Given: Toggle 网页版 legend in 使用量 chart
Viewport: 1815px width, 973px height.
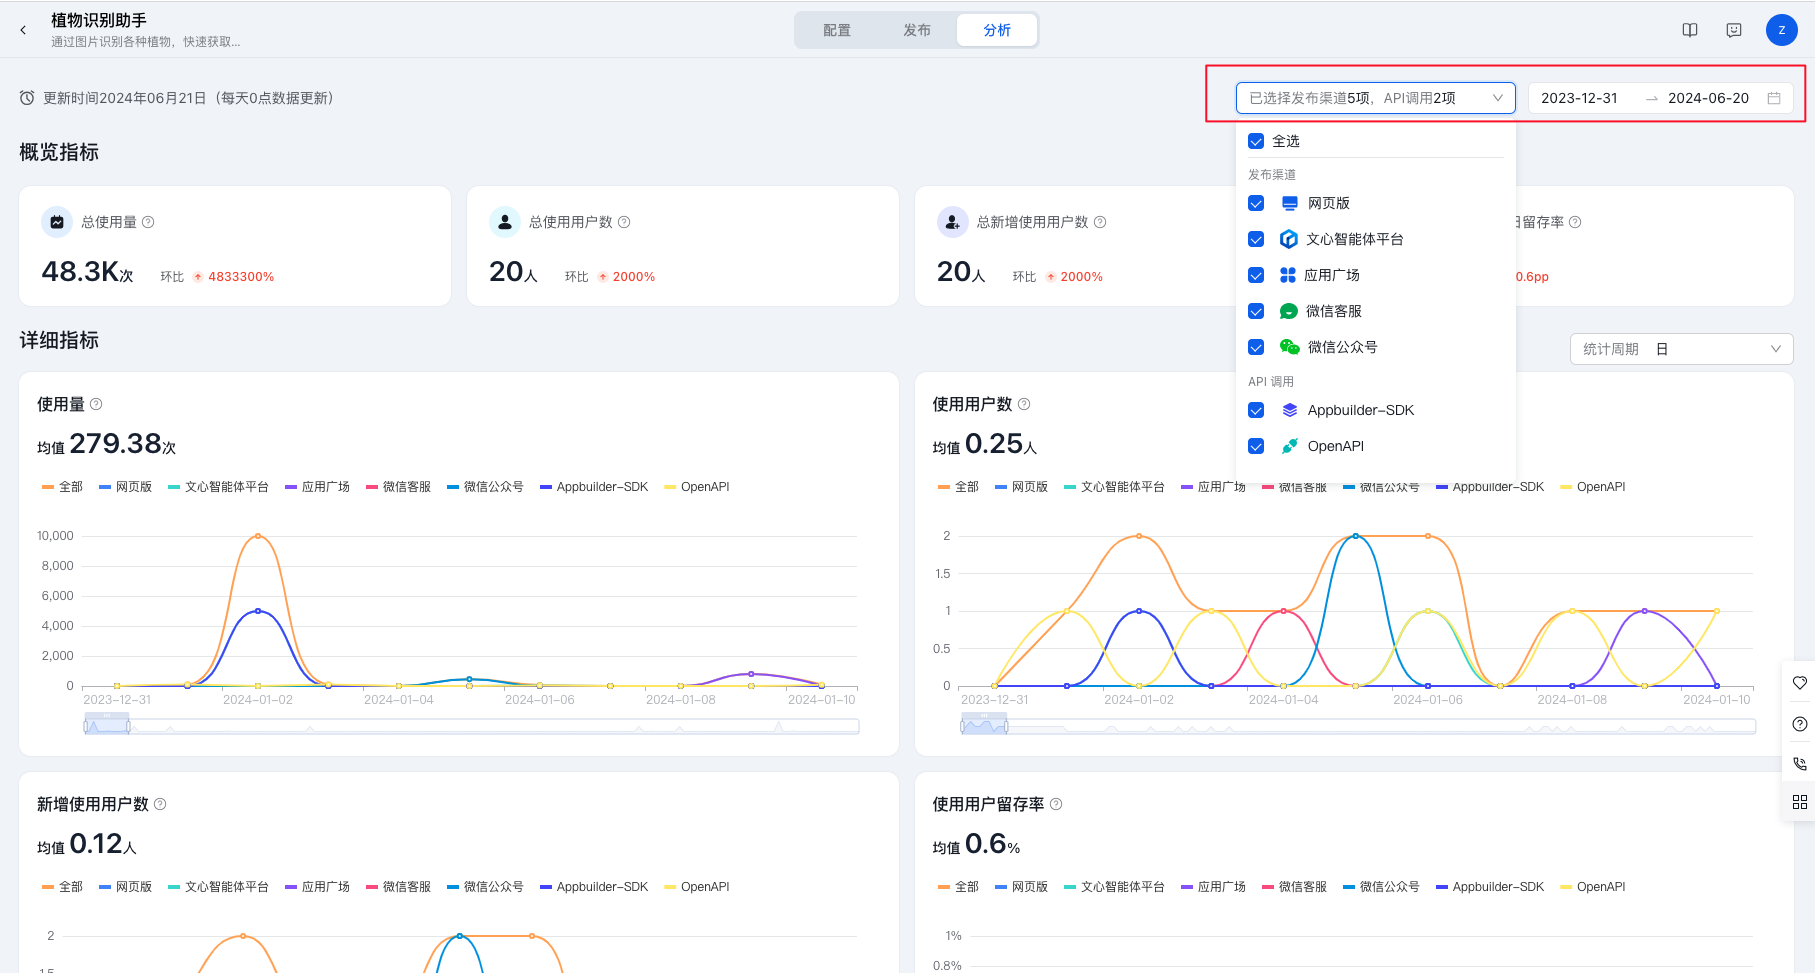Looking at the screenshot, I should [125, 487].
